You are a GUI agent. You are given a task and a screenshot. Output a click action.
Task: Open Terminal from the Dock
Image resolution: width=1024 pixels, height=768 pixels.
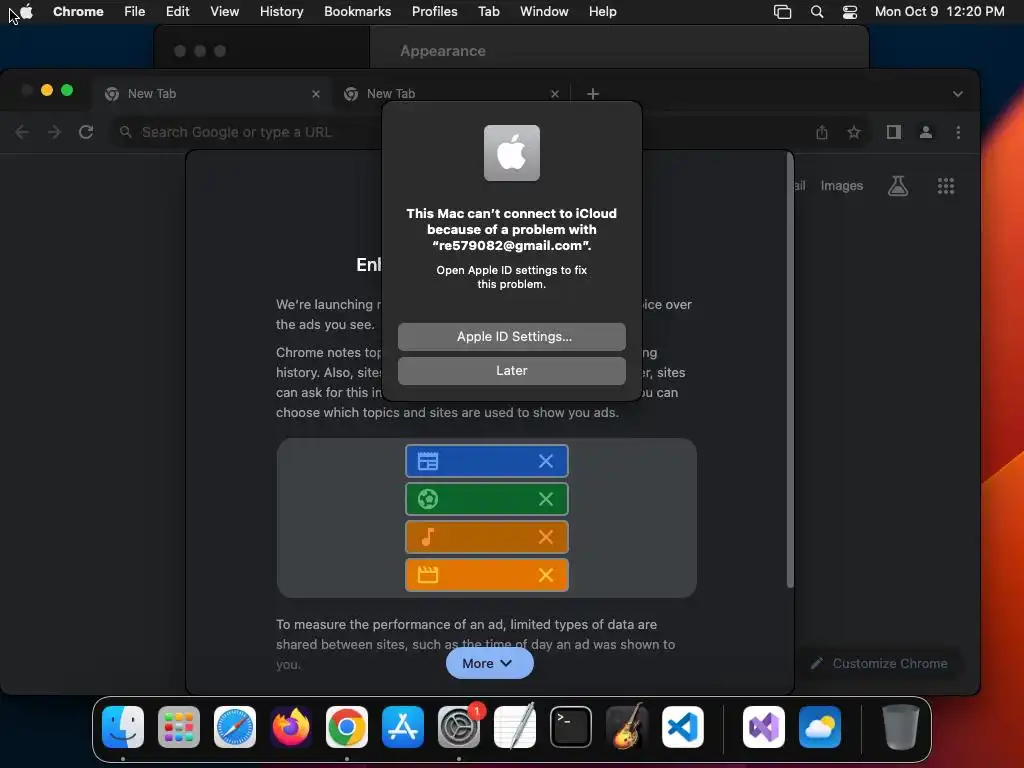[x=571, y=727]
